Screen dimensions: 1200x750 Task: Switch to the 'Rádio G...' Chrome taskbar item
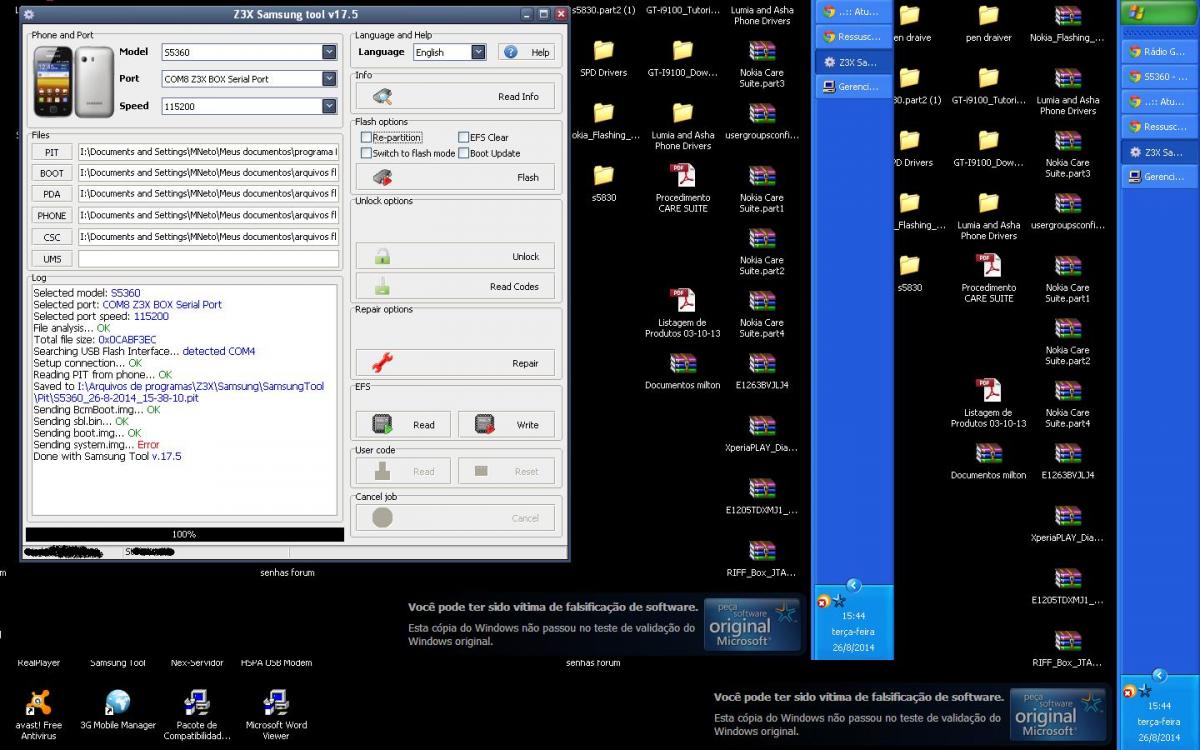1158,51
